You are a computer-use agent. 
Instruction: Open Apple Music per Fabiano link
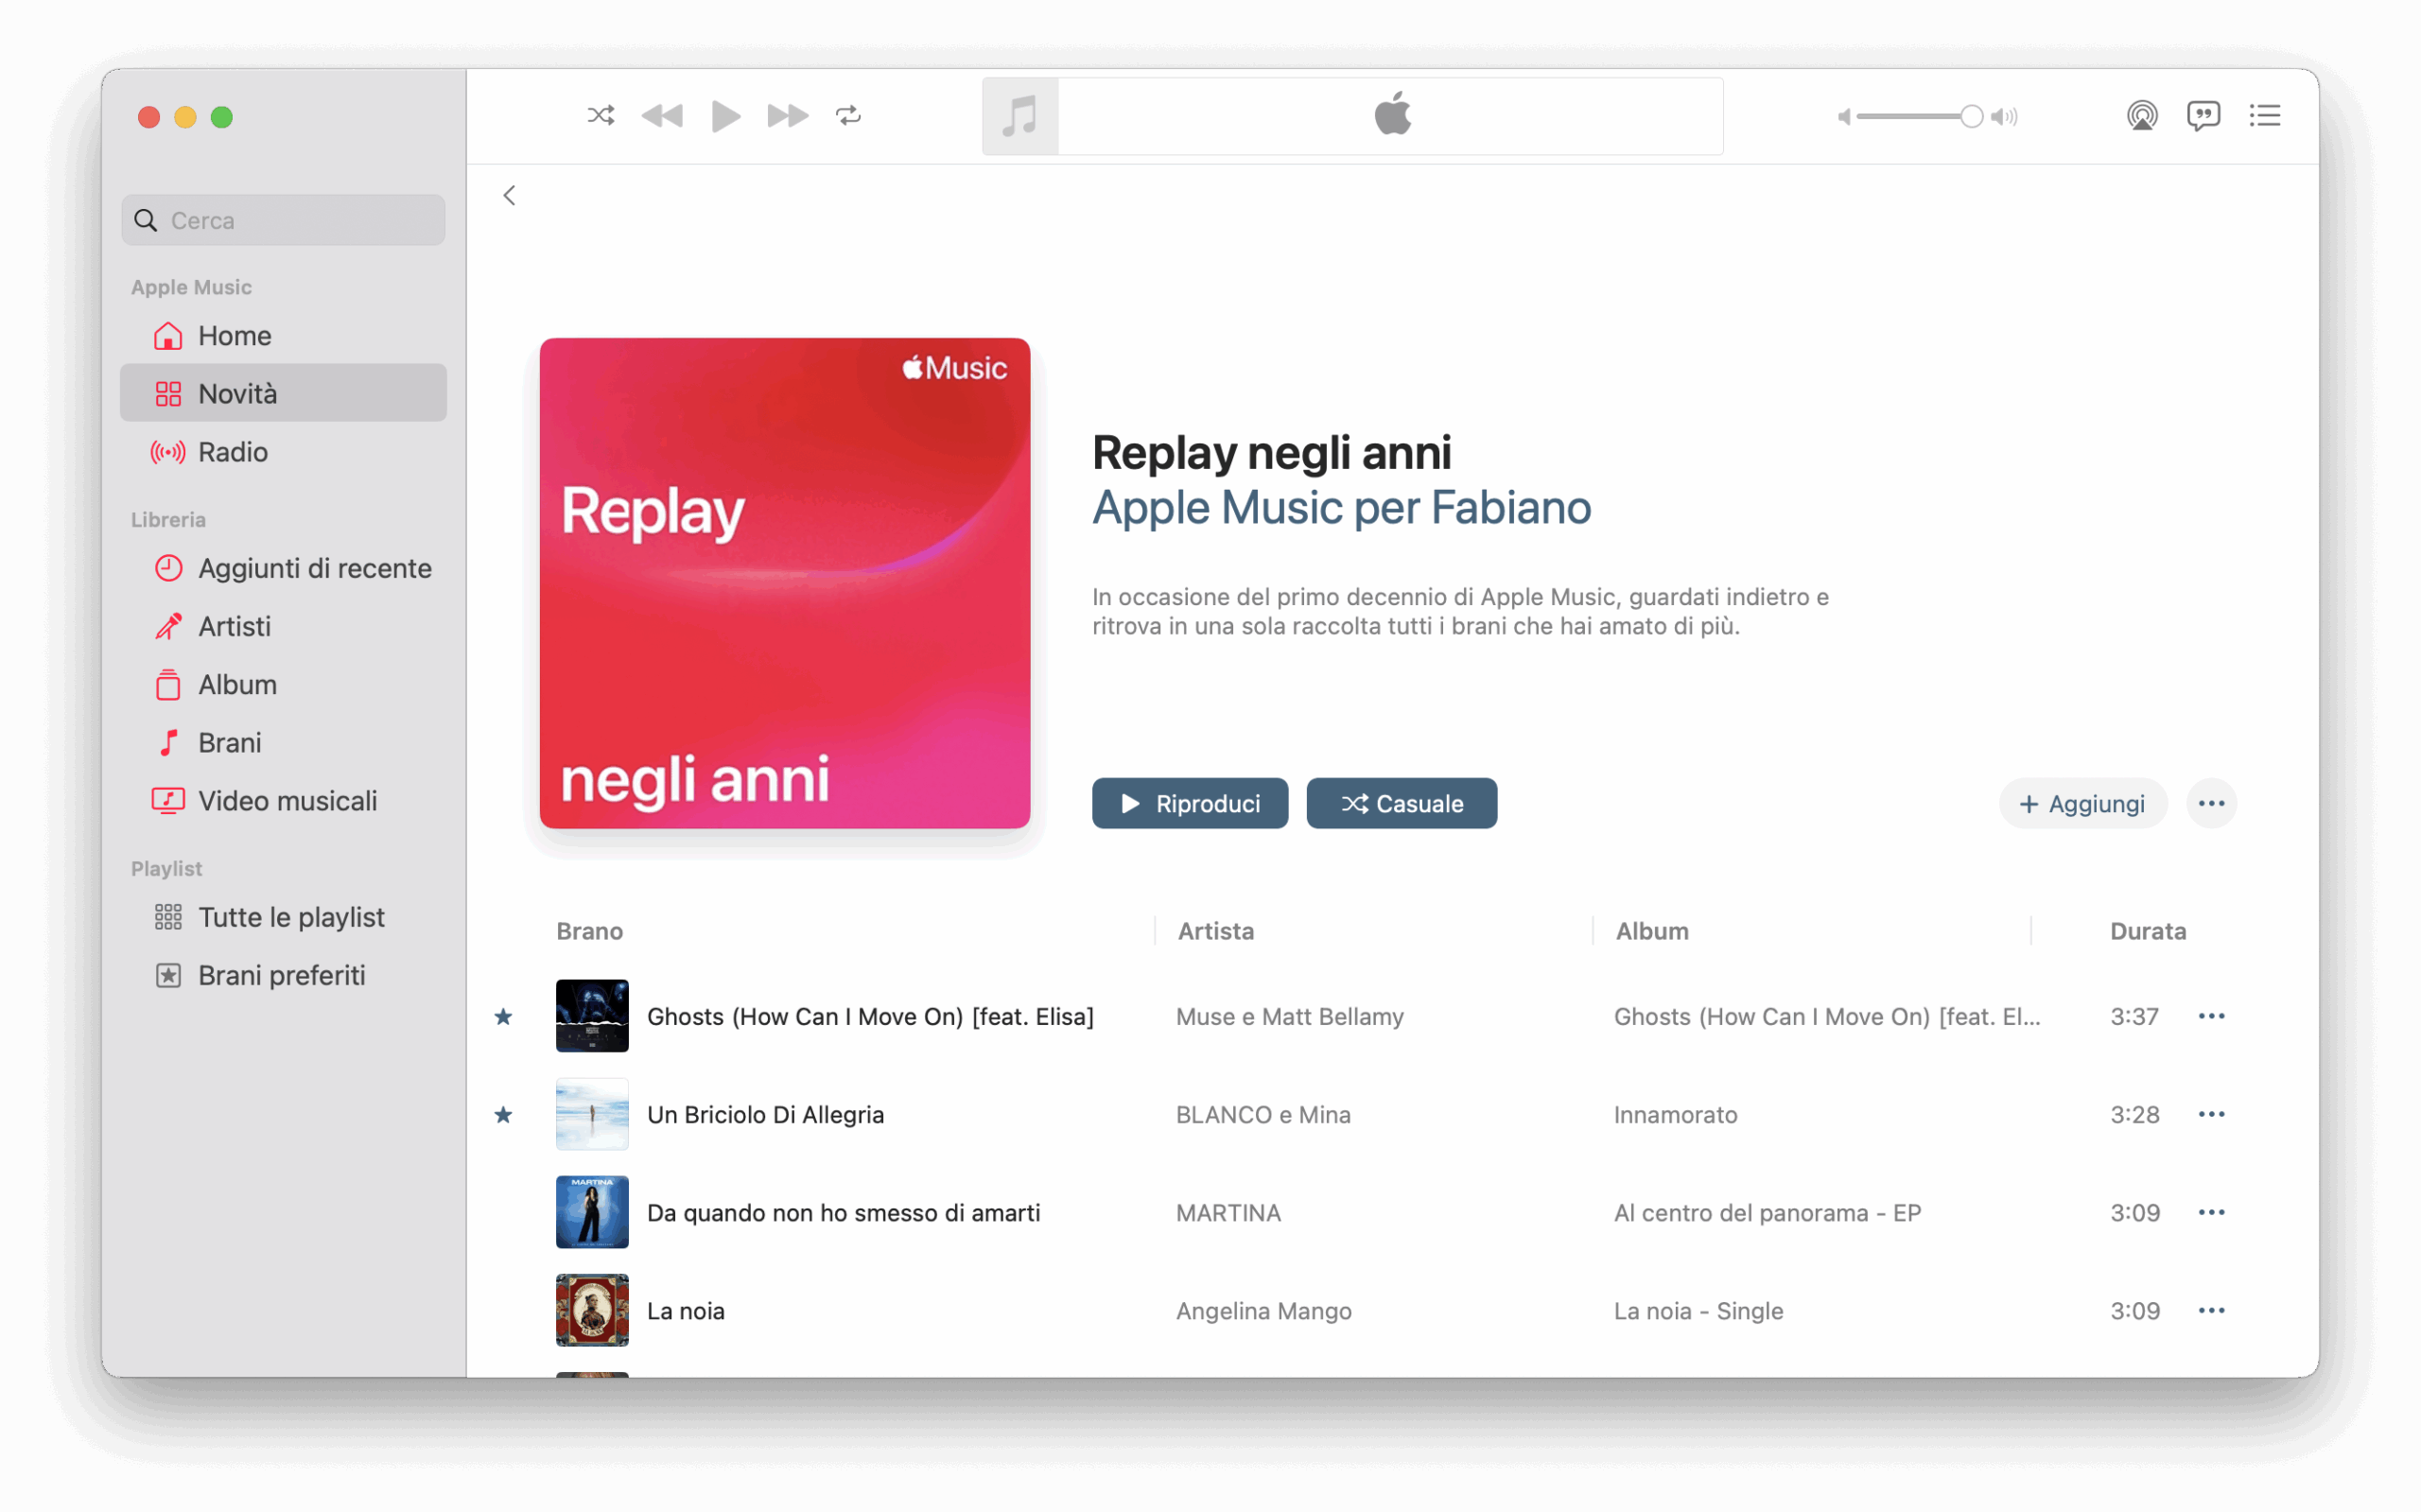pos(1341,508)
